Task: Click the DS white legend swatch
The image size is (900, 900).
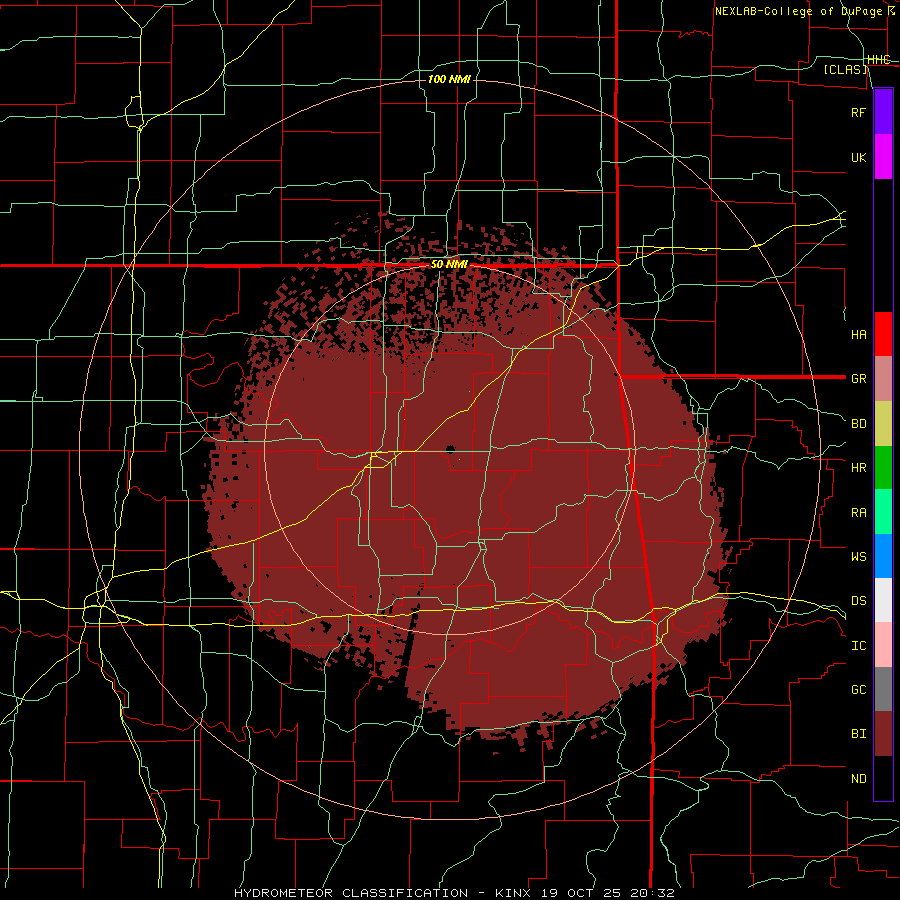Action: [x=883, y=600]
